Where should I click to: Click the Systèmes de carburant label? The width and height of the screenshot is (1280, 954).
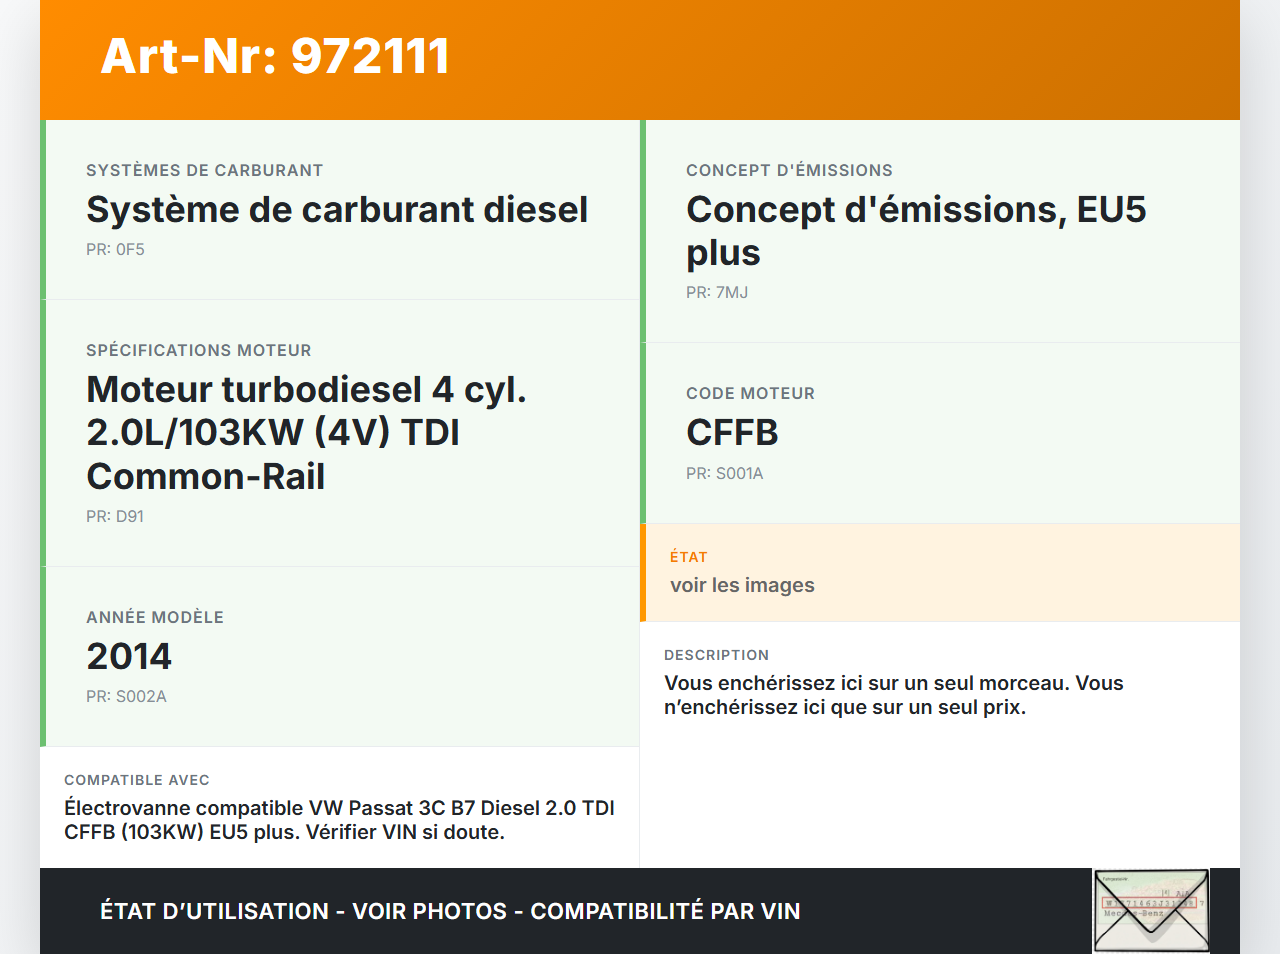point(204,171)
